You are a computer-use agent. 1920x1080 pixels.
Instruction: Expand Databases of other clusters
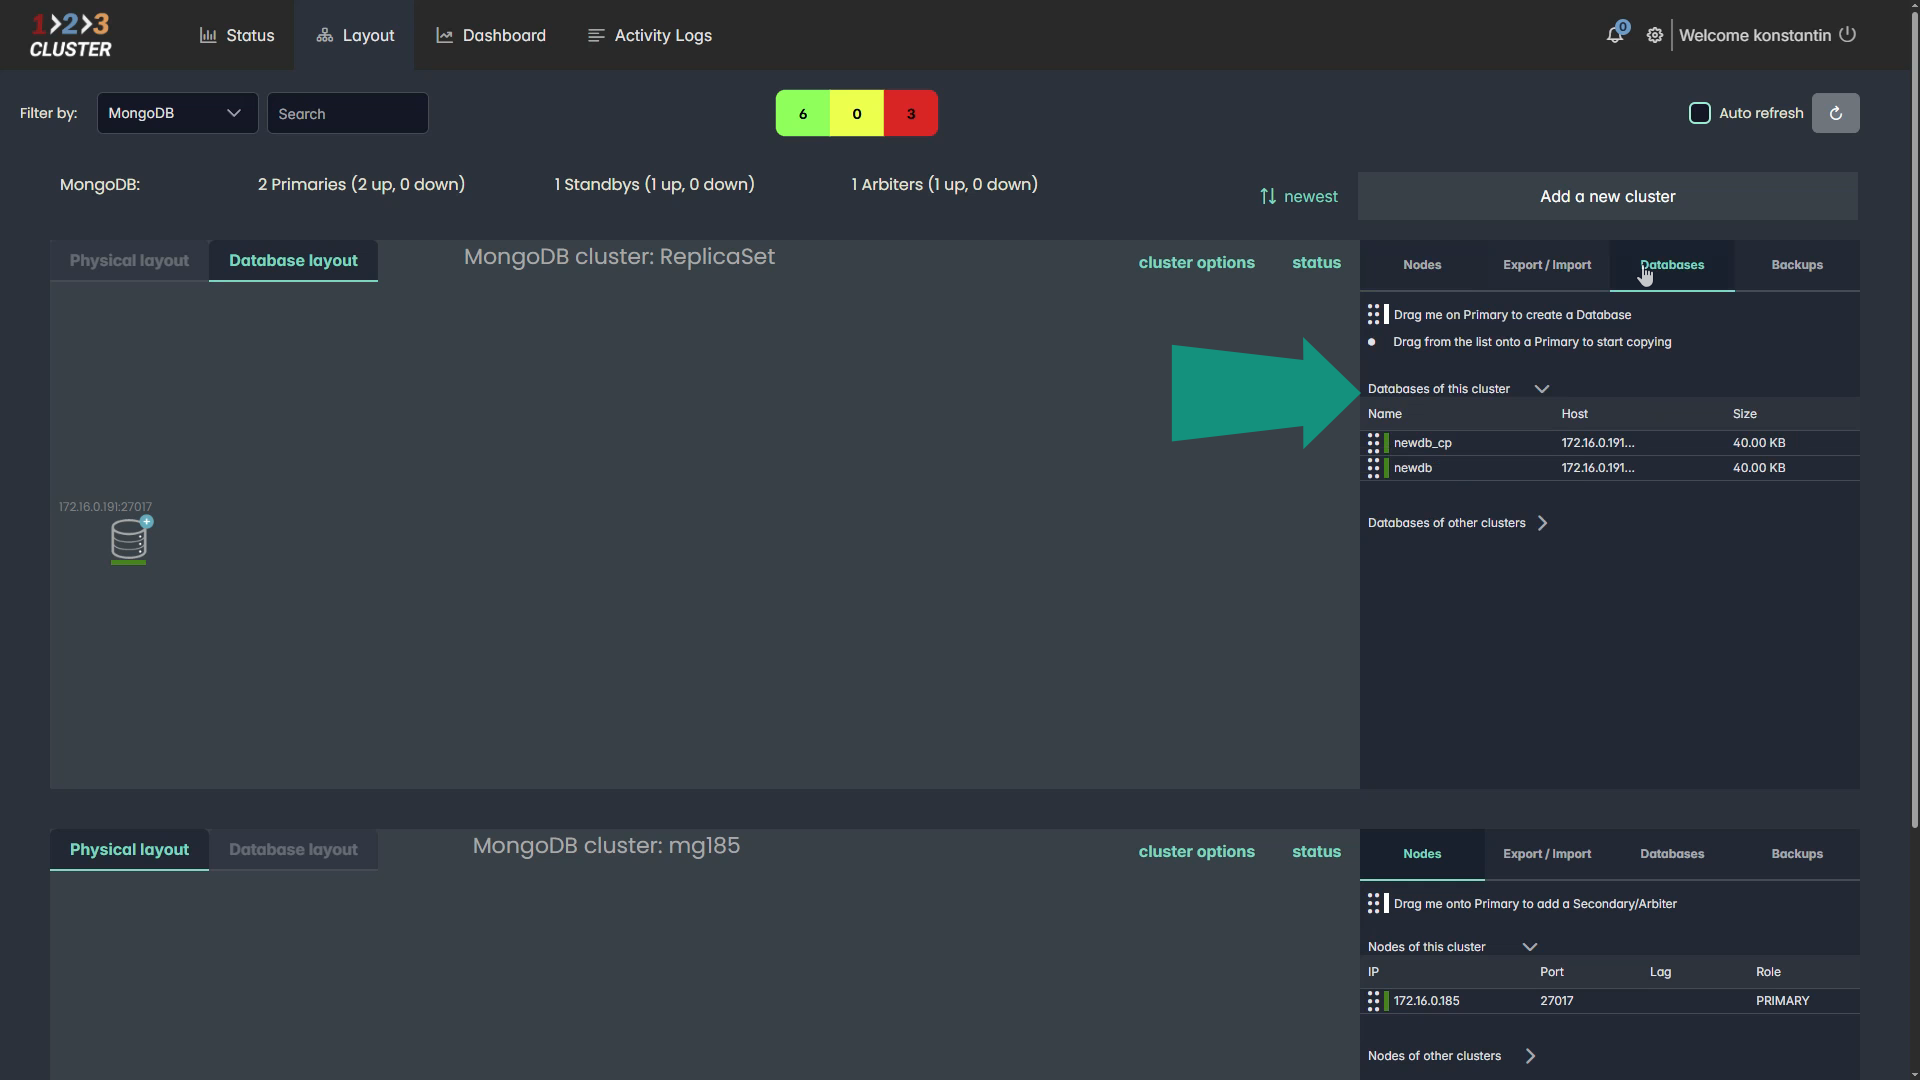pos(1542,523)
